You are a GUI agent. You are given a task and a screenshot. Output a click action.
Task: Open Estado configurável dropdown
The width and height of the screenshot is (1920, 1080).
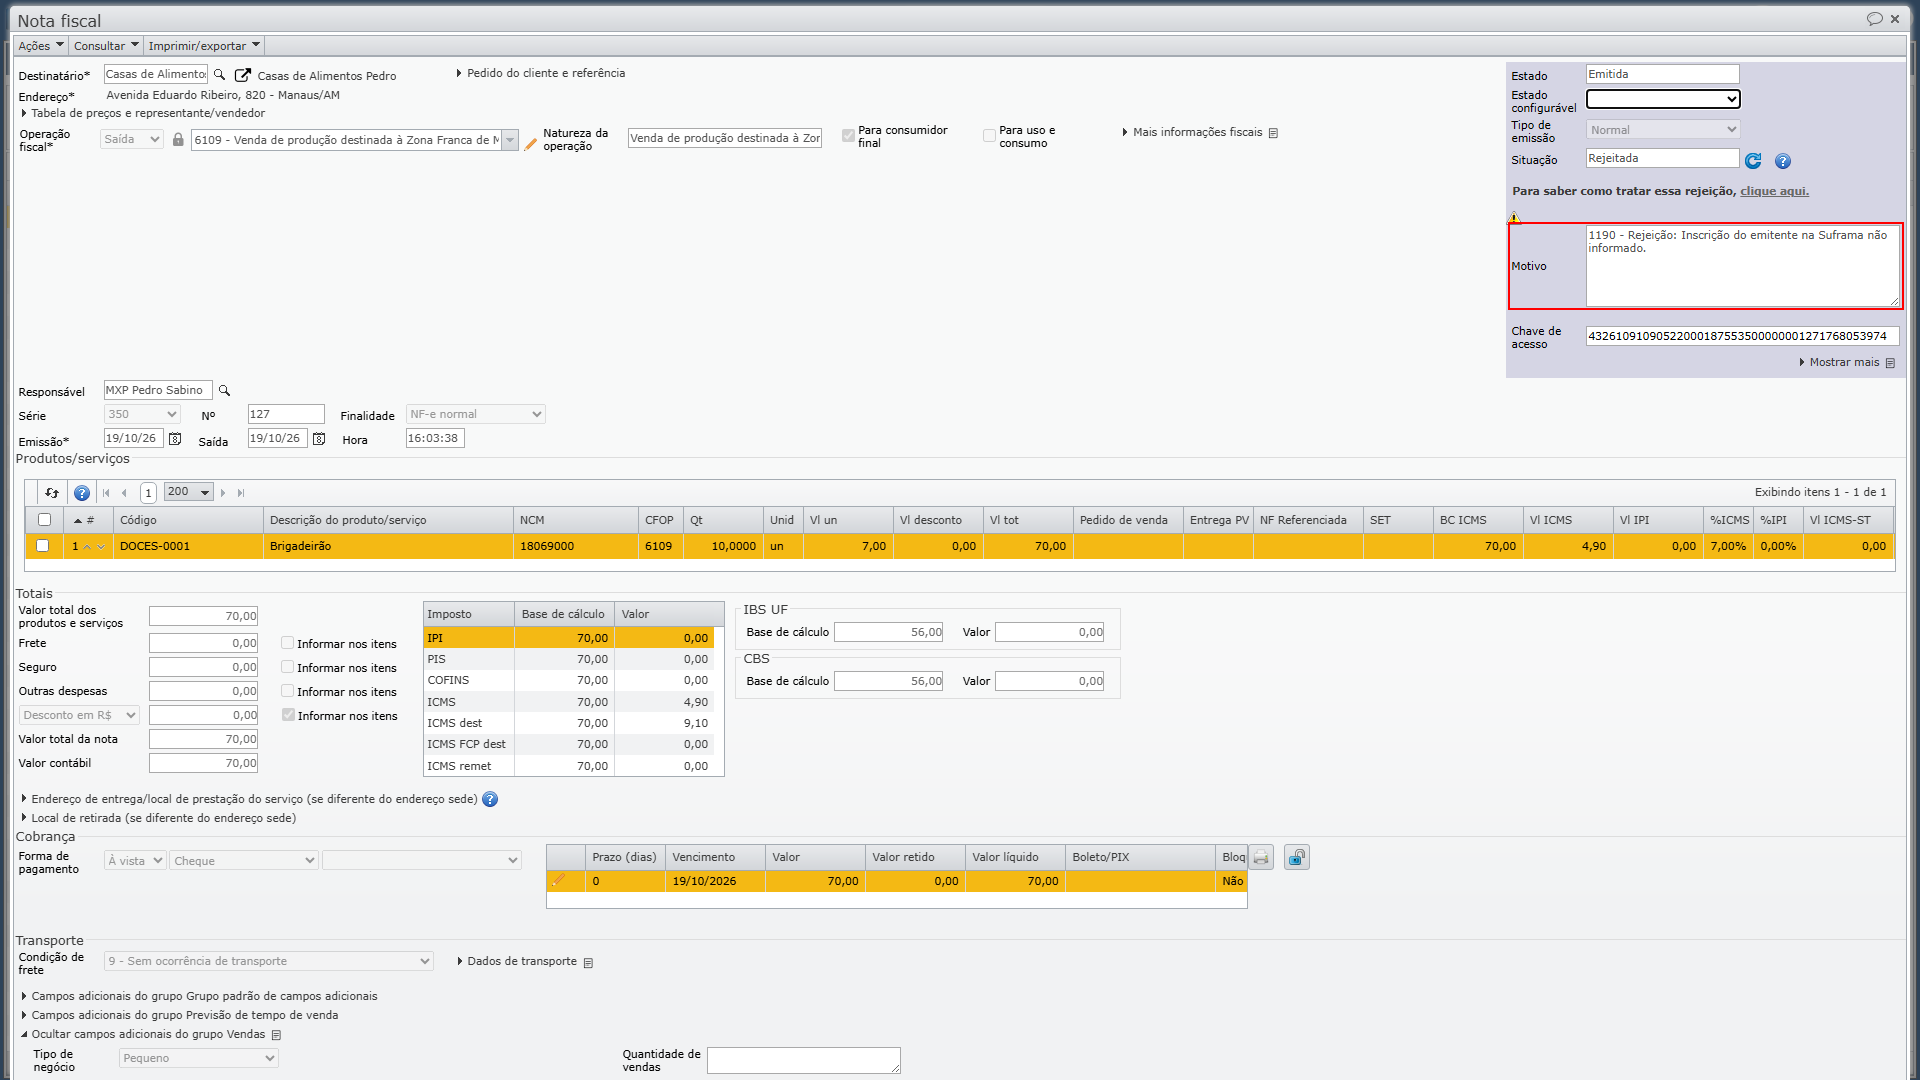[1663, 99]
